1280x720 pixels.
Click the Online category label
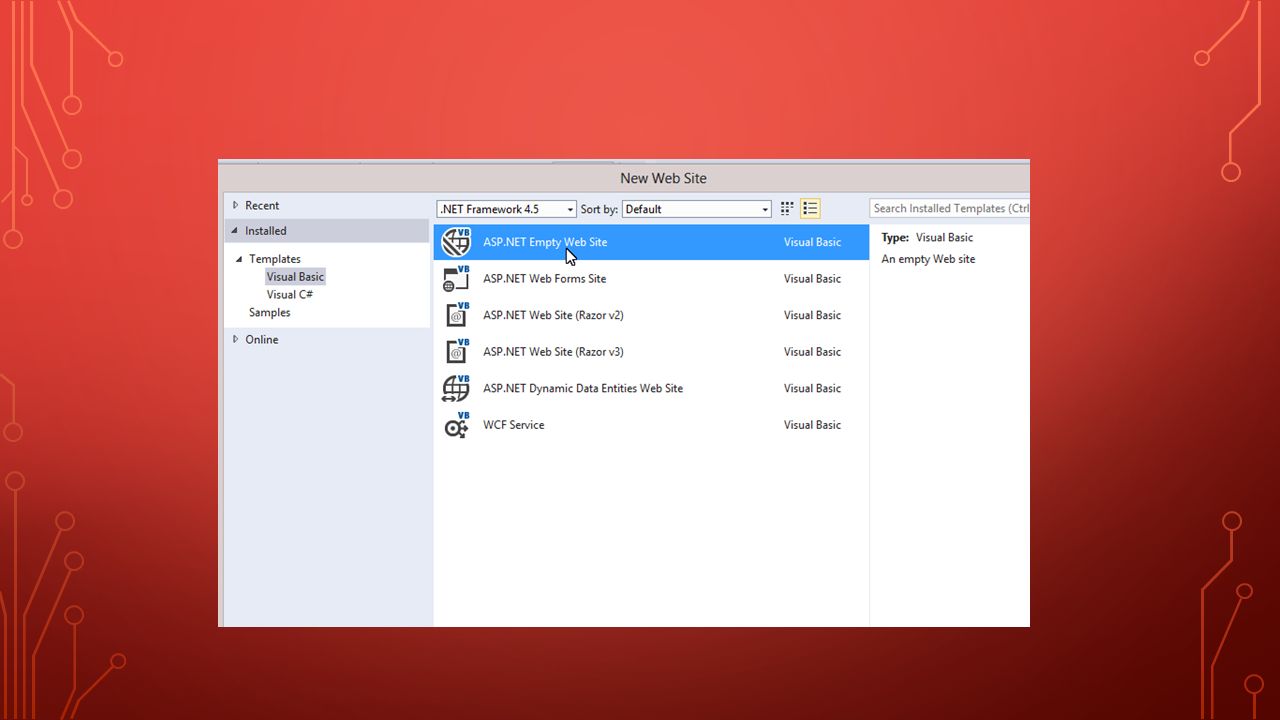tap(262, 340)
